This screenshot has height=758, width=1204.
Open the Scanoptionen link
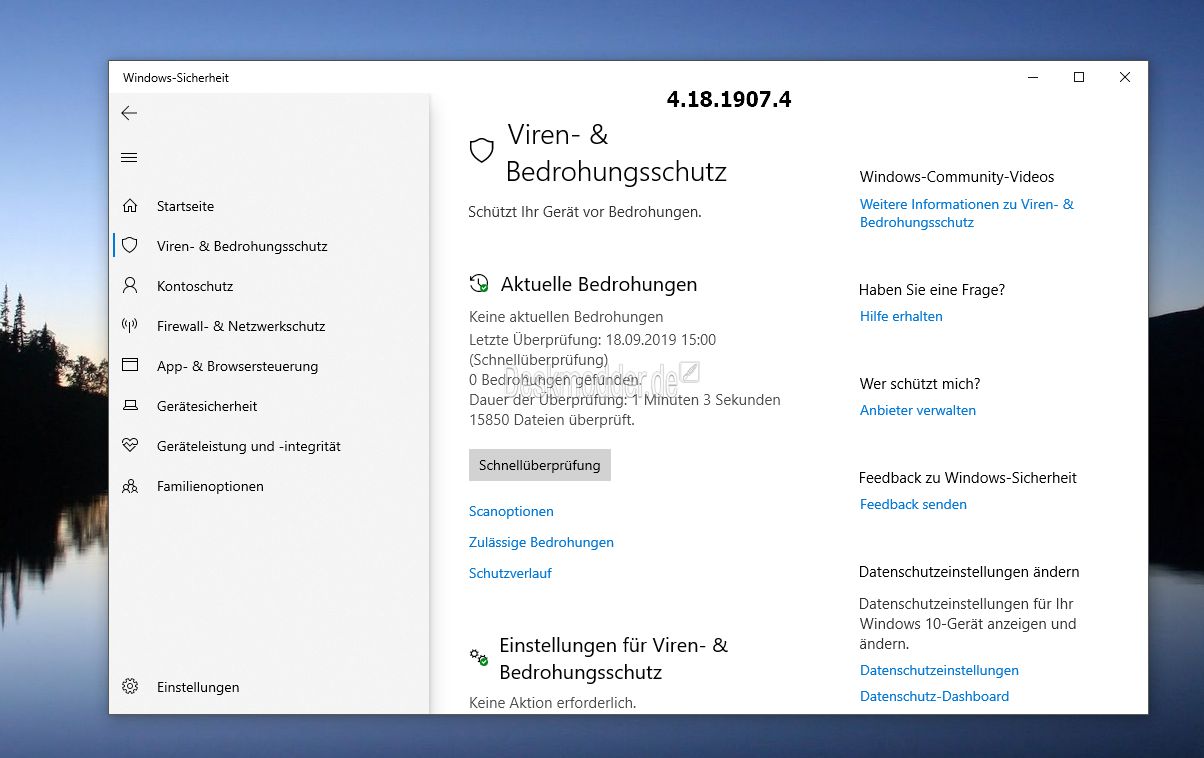coord(511,511)
